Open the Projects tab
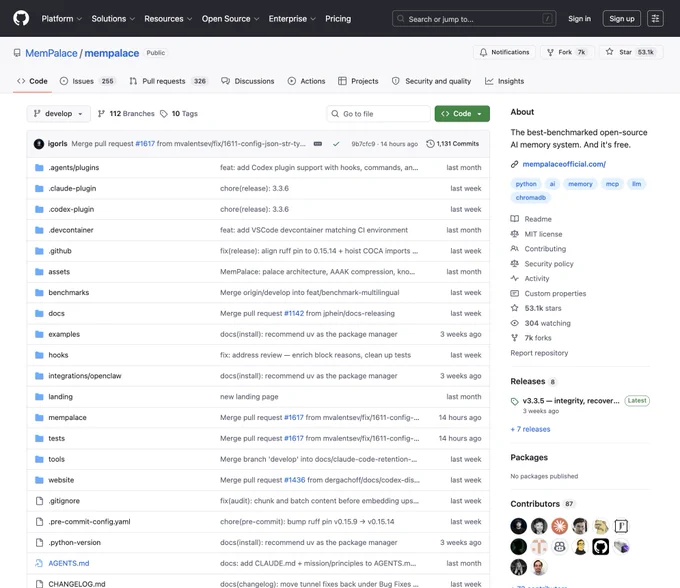This screenshot has width=680, height=588. coord(358,81)
